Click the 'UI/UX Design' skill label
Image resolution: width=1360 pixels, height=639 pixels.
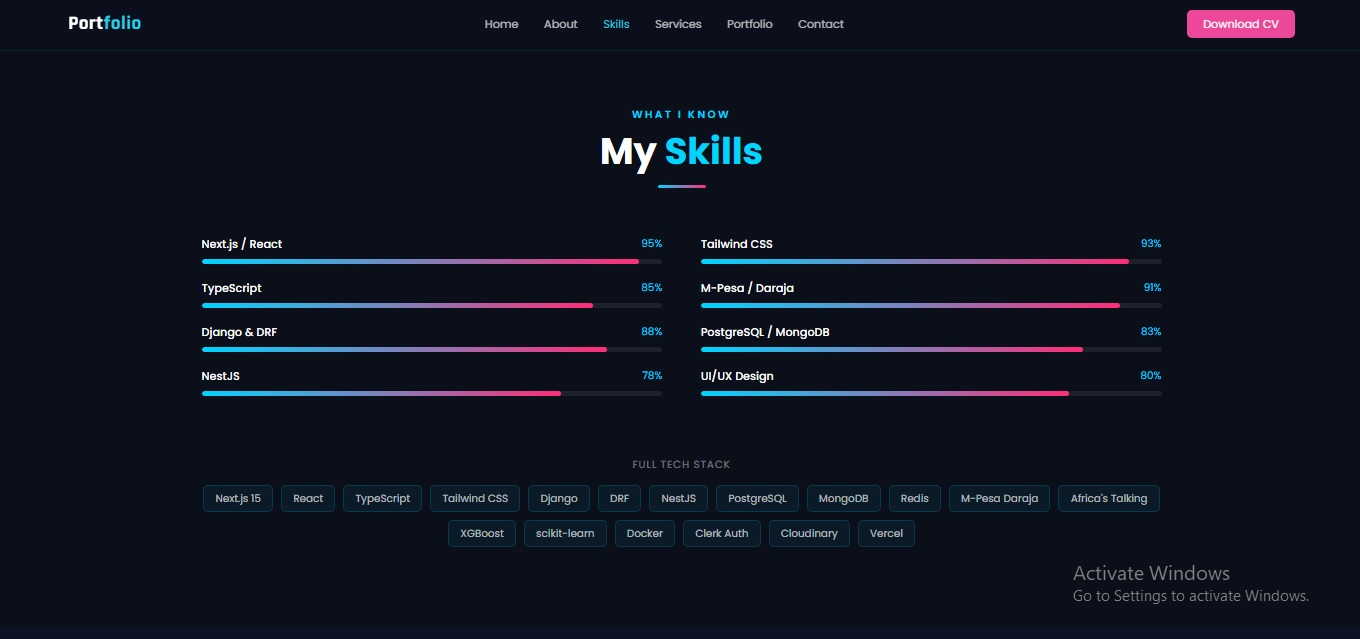737,376
